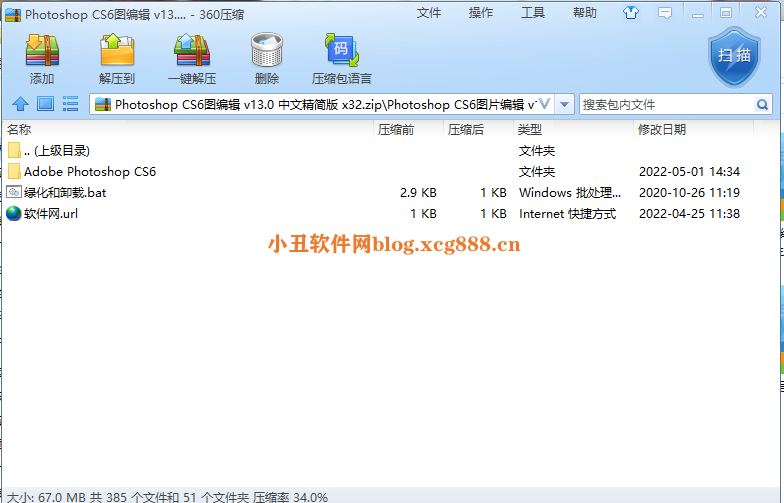Switch to list detail view
Viewport: 784px width, 503px height.
pyautogui.click(x=70, y=104)
